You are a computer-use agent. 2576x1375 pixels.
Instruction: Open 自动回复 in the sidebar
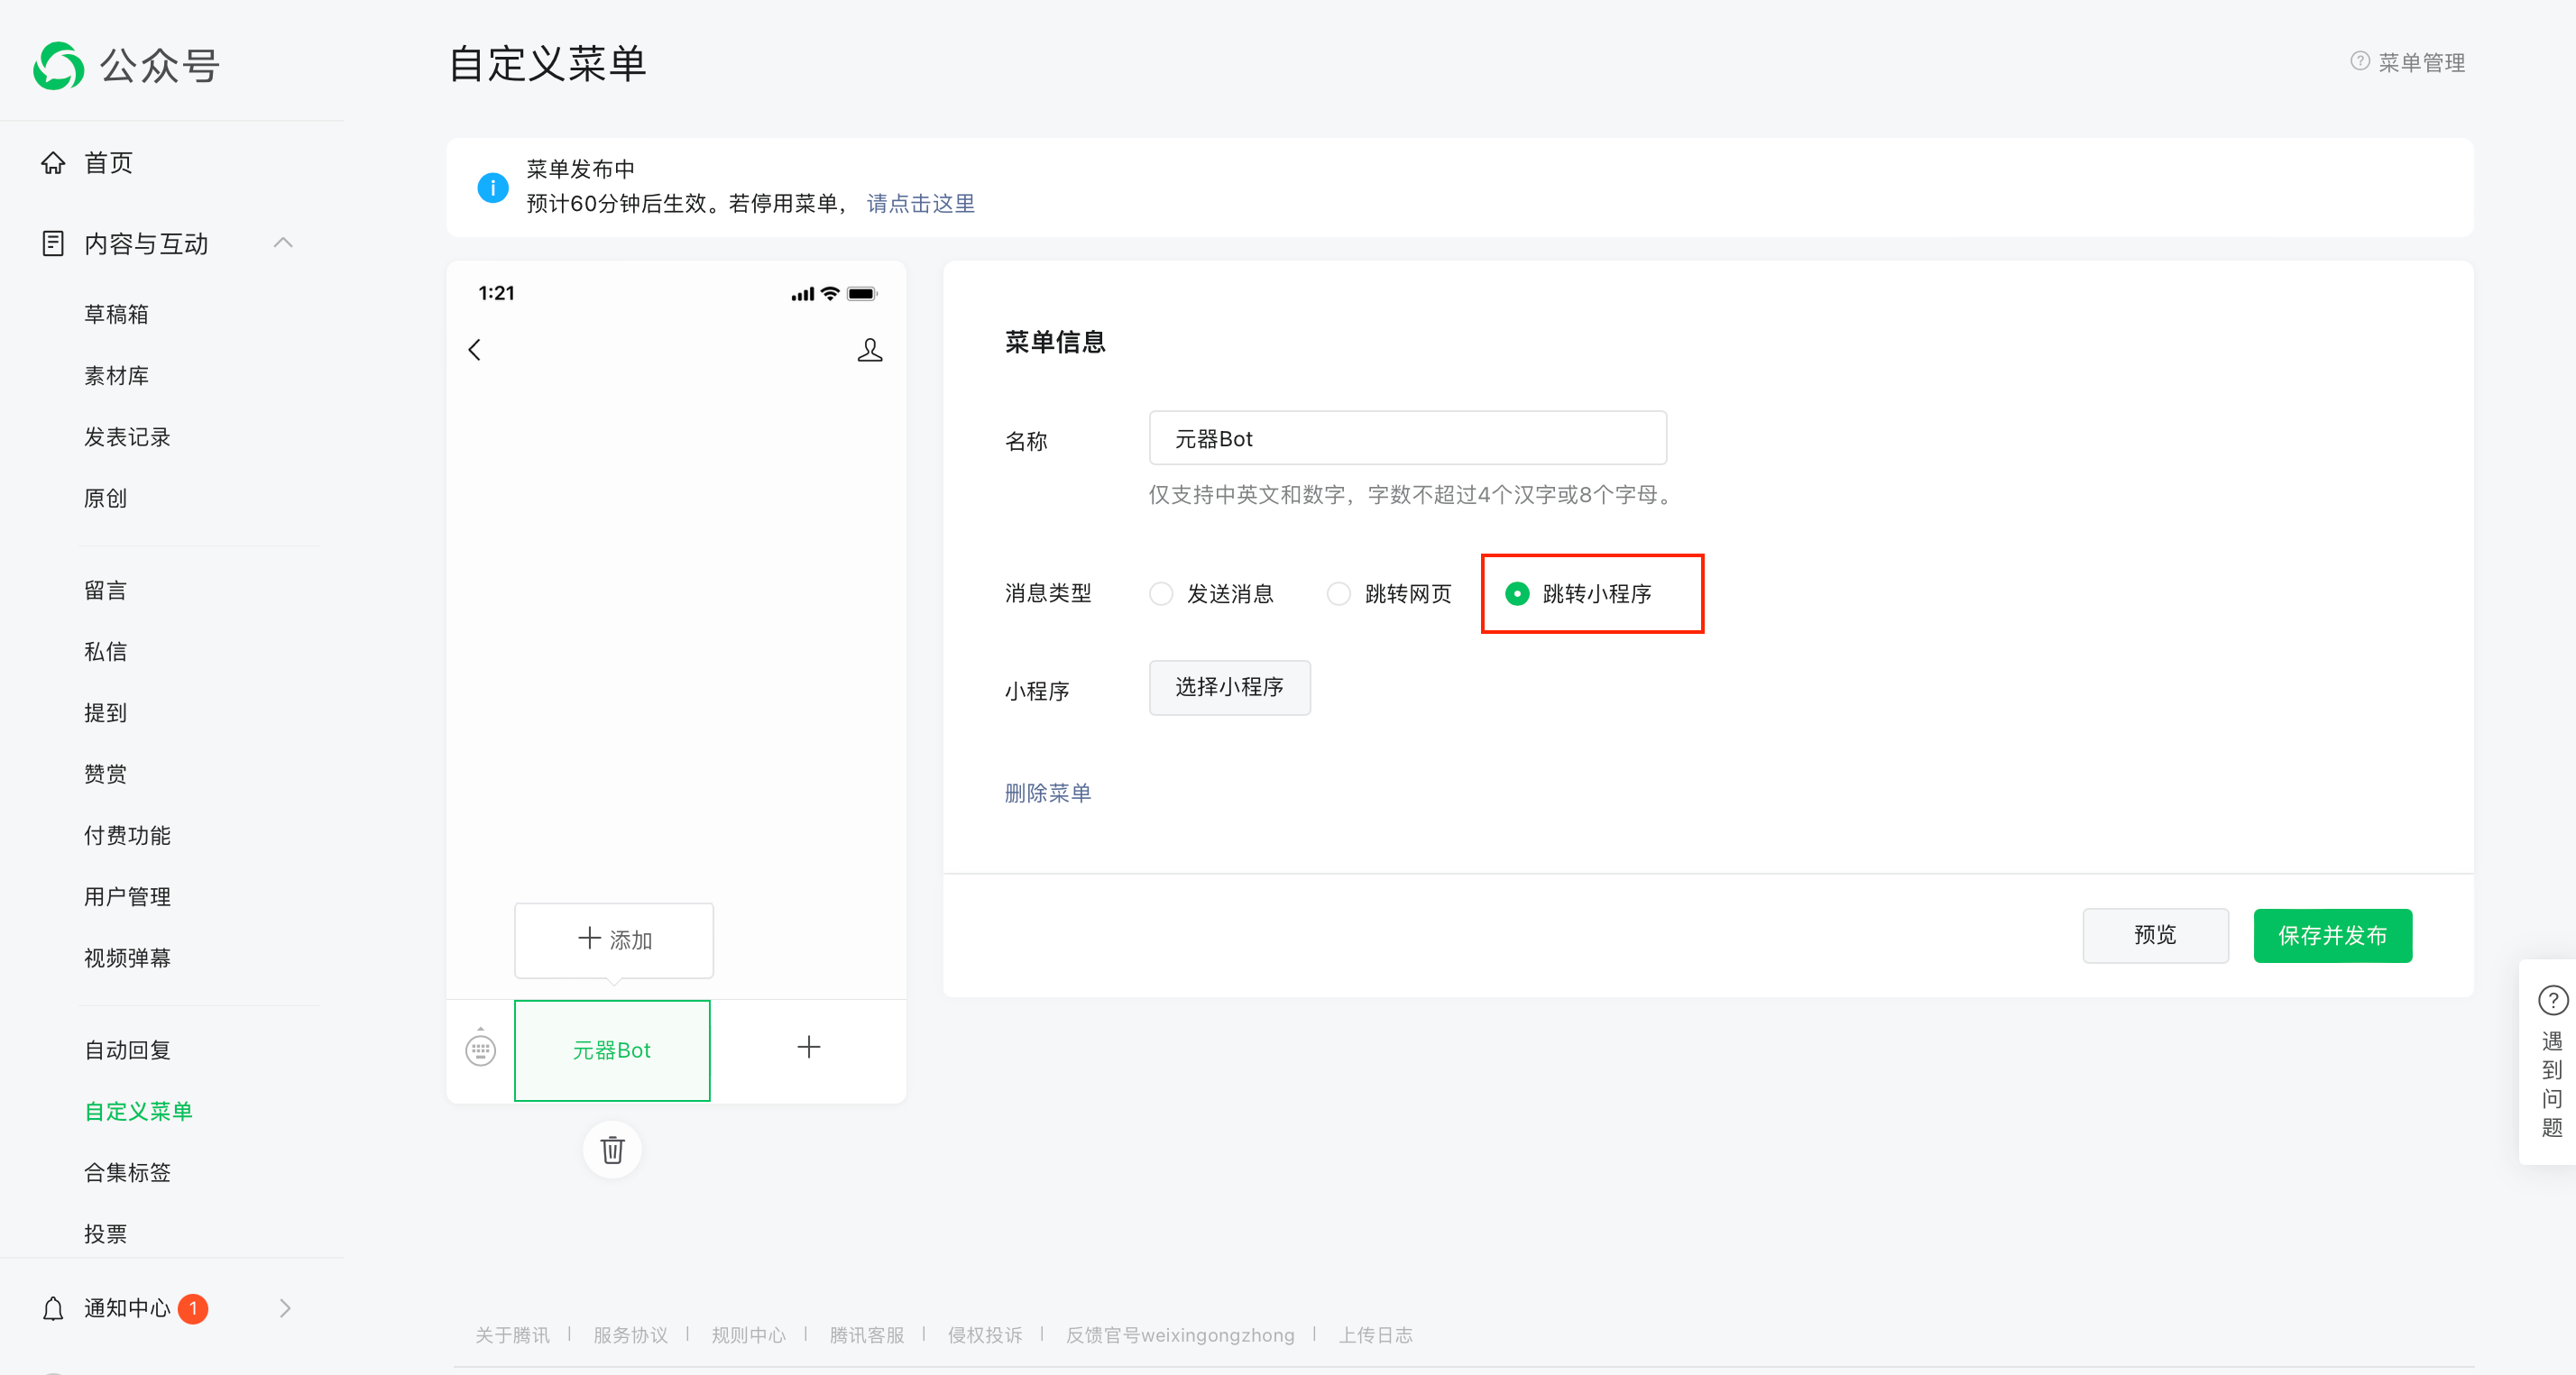point(128,1050)
